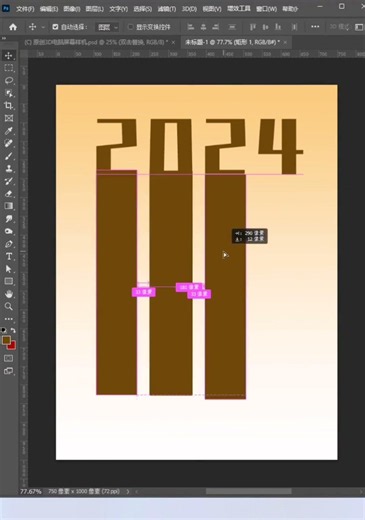
Task: Swap foreground and background colors
Action: (13, 330)
